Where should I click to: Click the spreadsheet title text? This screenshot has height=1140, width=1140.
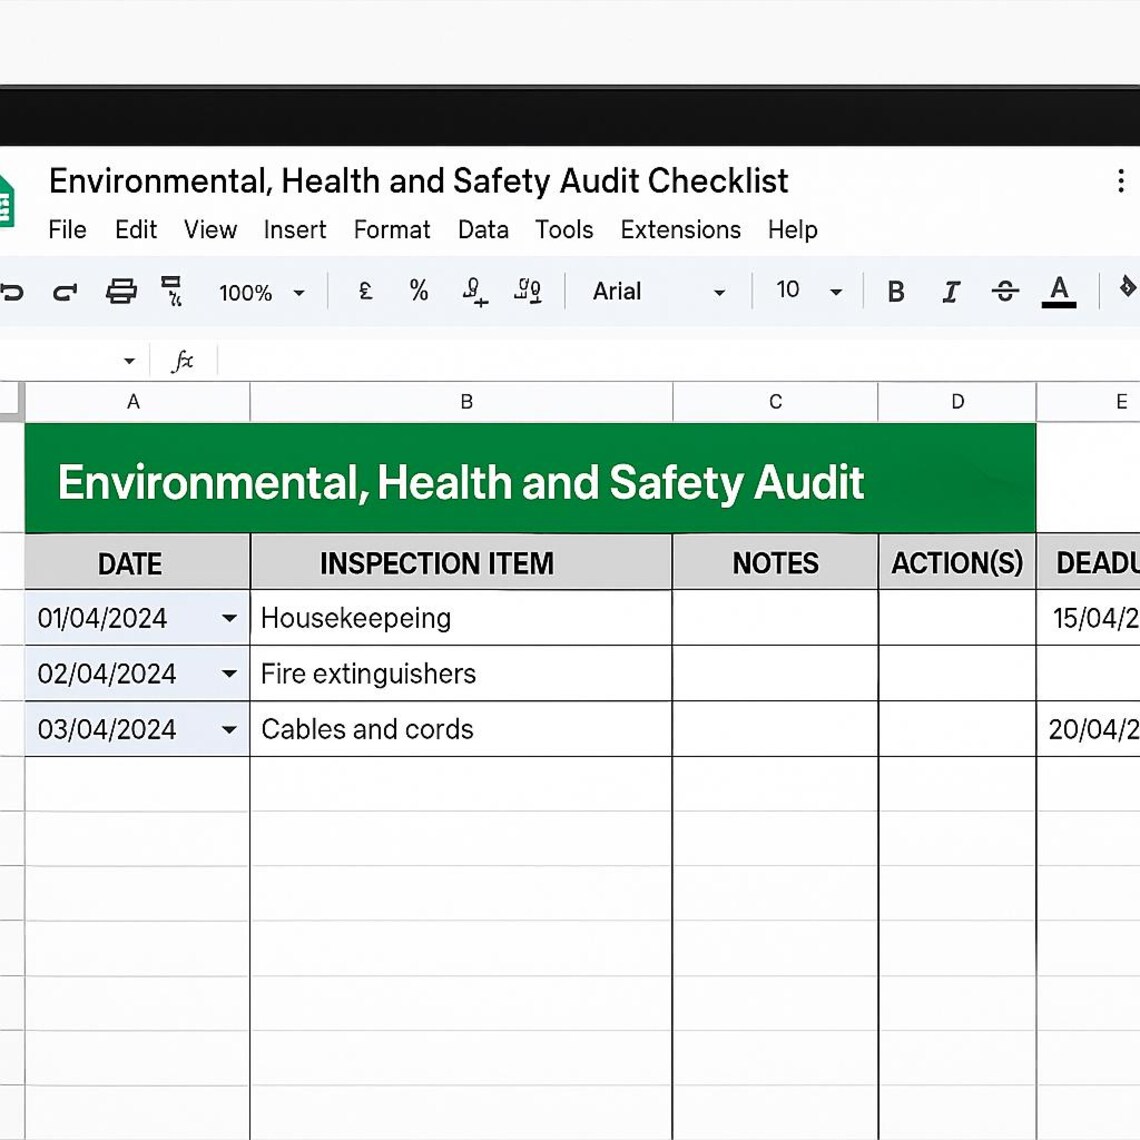[x=419, y=181]
